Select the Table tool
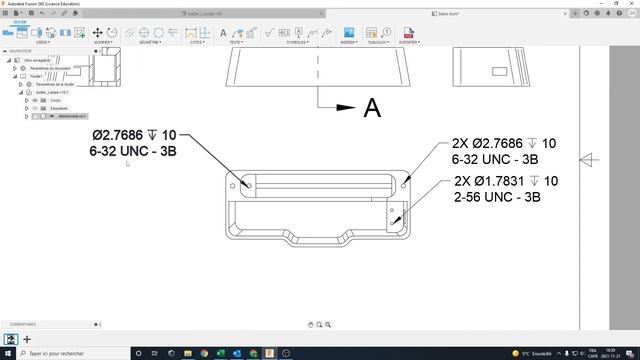 click(371, 33)
